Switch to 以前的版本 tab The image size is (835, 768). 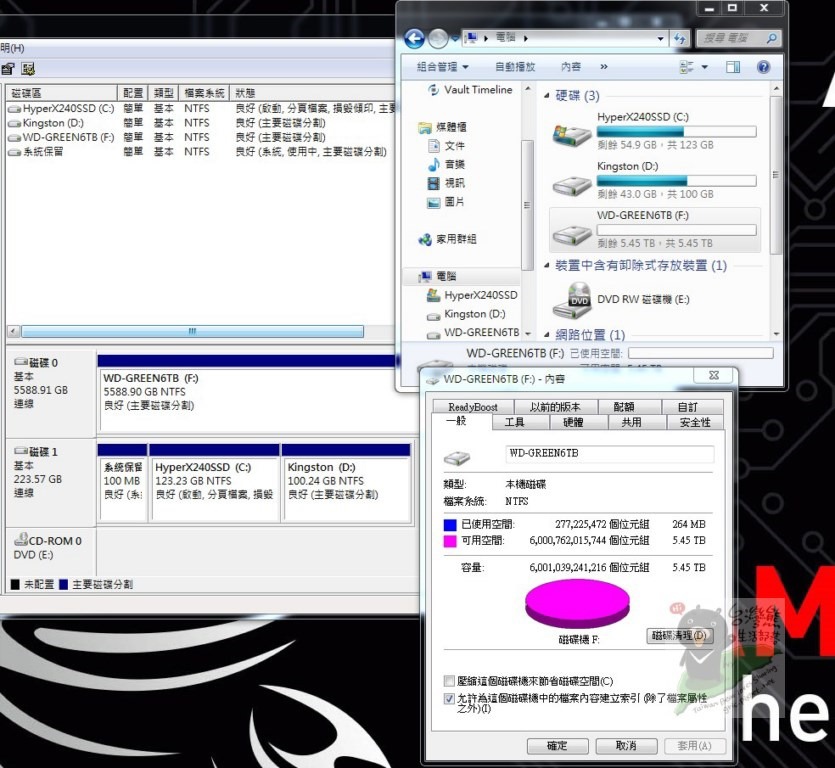pos(555,407)
